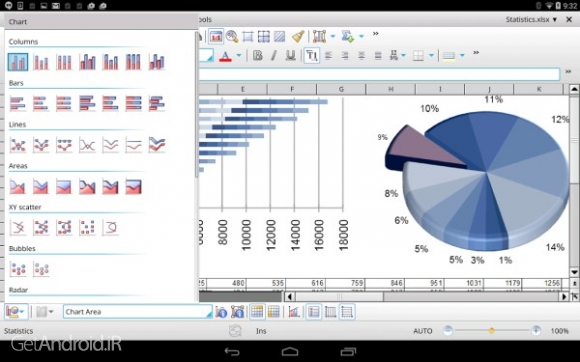Screen dimensions: 580x362
Task: Click the horizontal scrollbar right arrow
Action: 564,296
